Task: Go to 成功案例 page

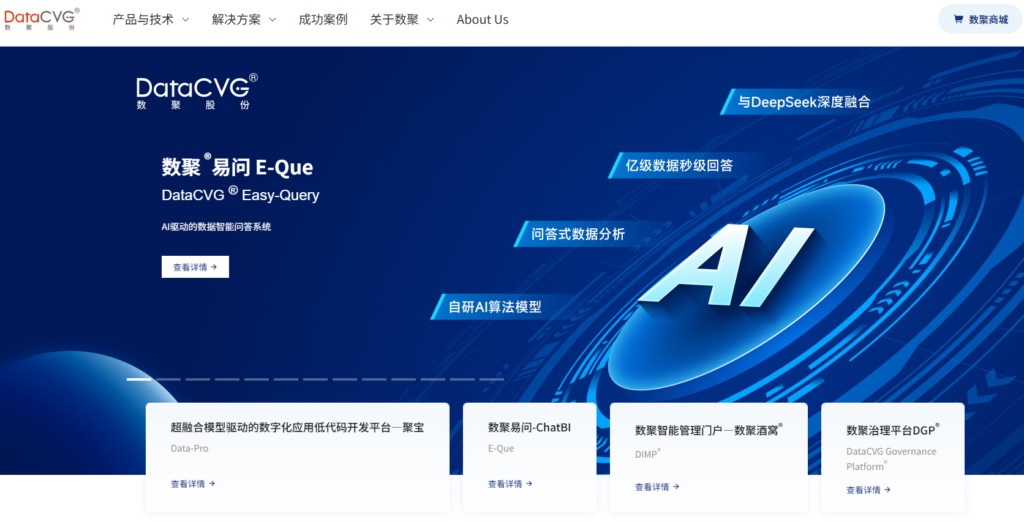Action: click(323, 20)
